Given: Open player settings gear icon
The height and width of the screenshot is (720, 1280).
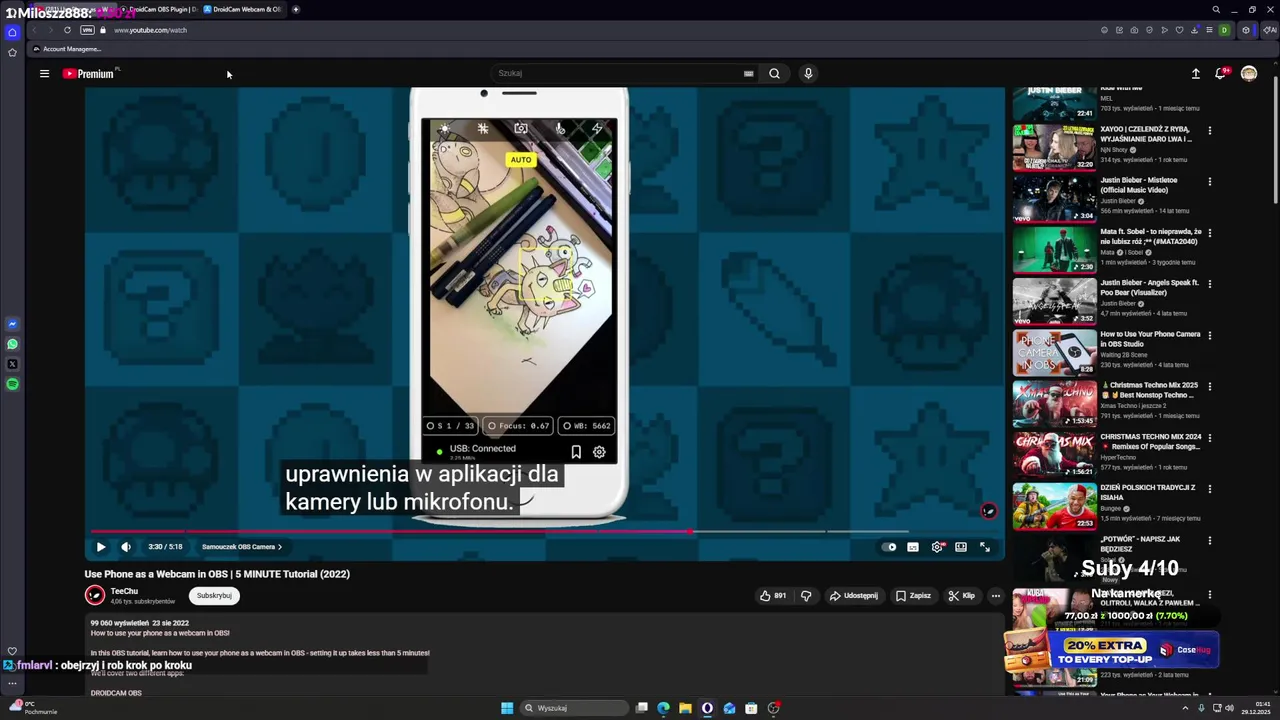Looking at the screenshot, I should (x=937, y=547).
